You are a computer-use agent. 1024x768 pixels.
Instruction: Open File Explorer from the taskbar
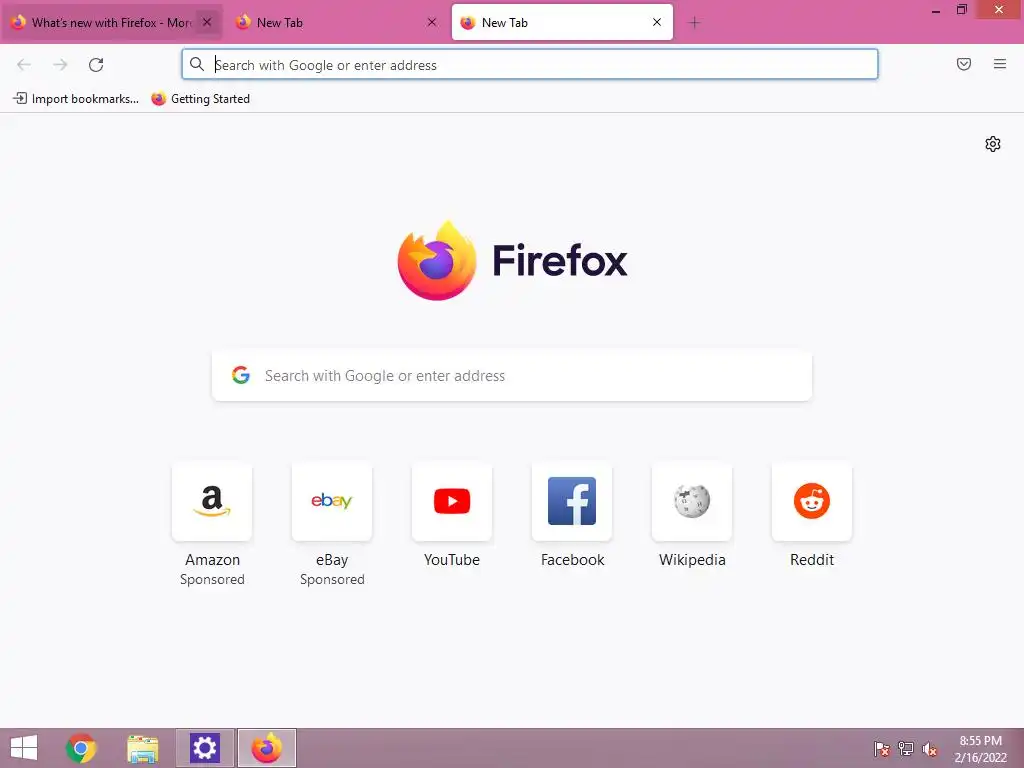point(142,748)
